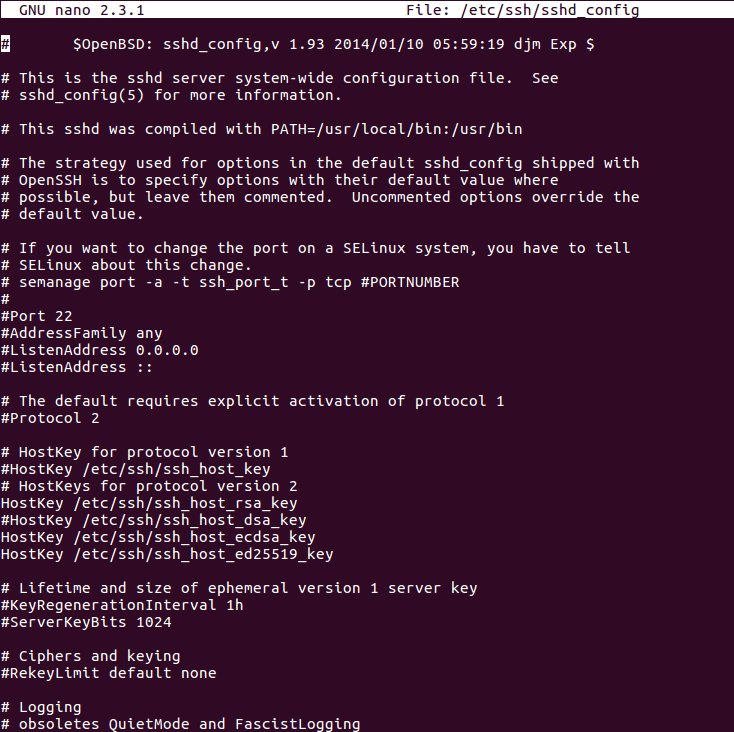Click the semanage port command comment line

230,282
